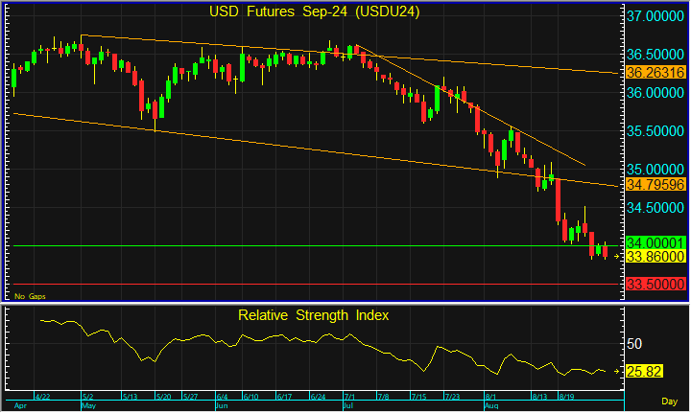
Task: Click the 36.26316 orange trendline price label
Action: [x=656, y=72]
